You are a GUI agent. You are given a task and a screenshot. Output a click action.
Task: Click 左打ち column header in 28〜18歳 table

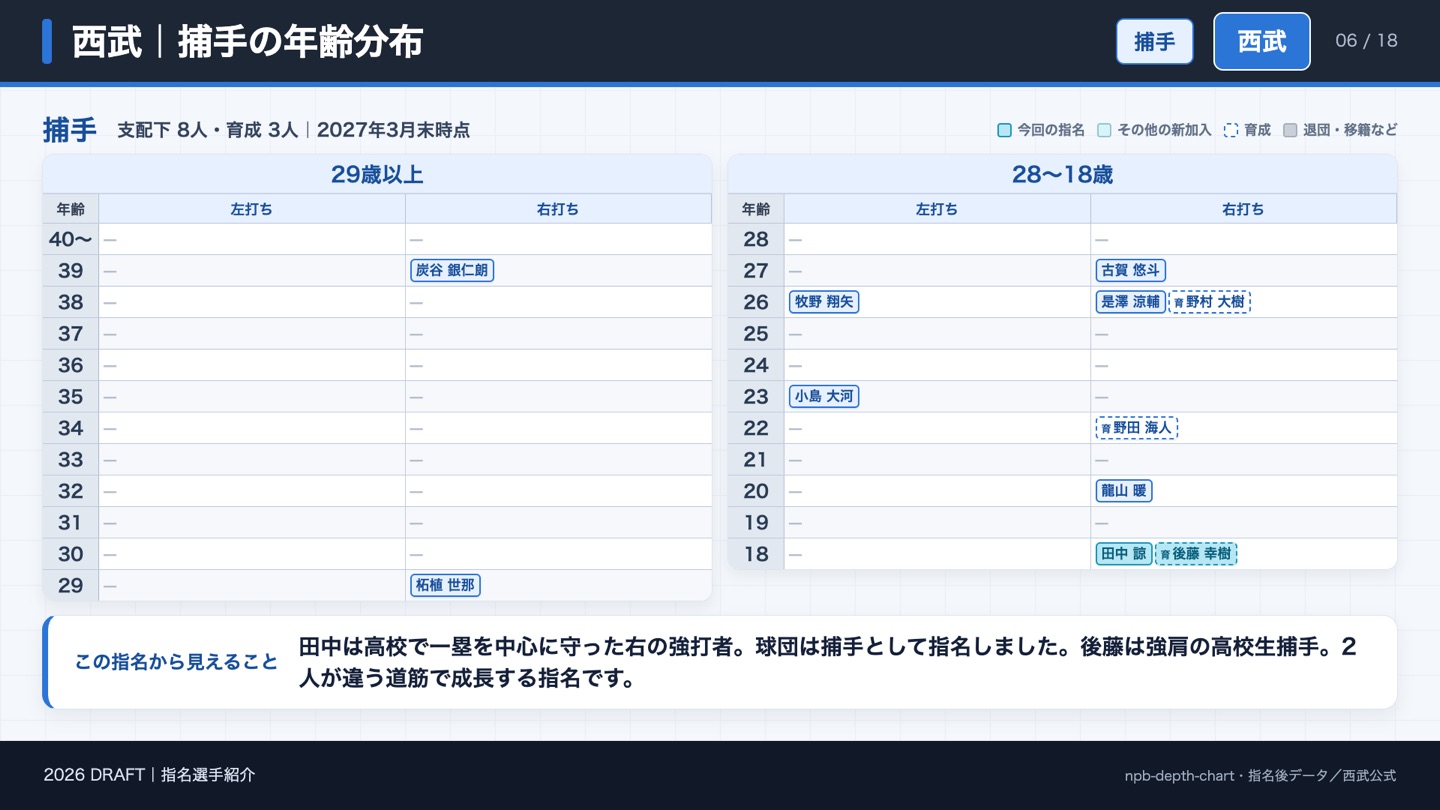click(937, 209)
